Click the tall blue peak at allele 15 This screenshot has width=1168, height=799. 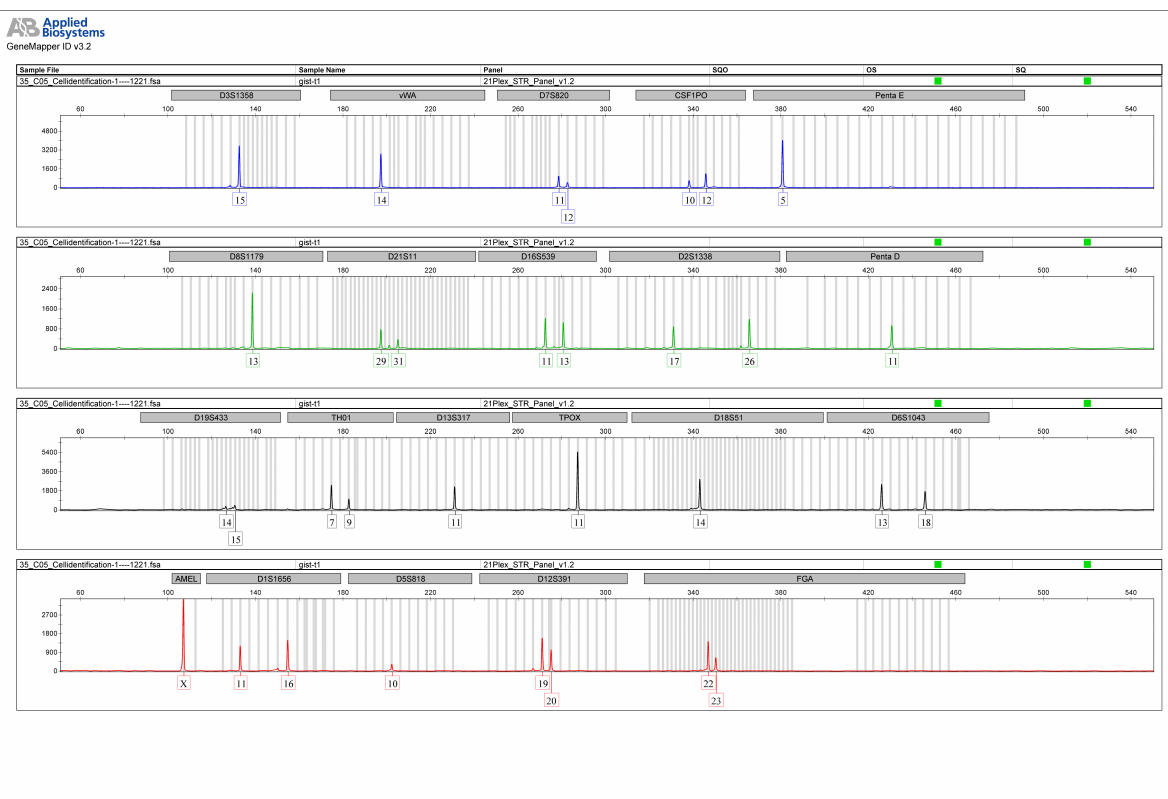[x=239, y=166]
